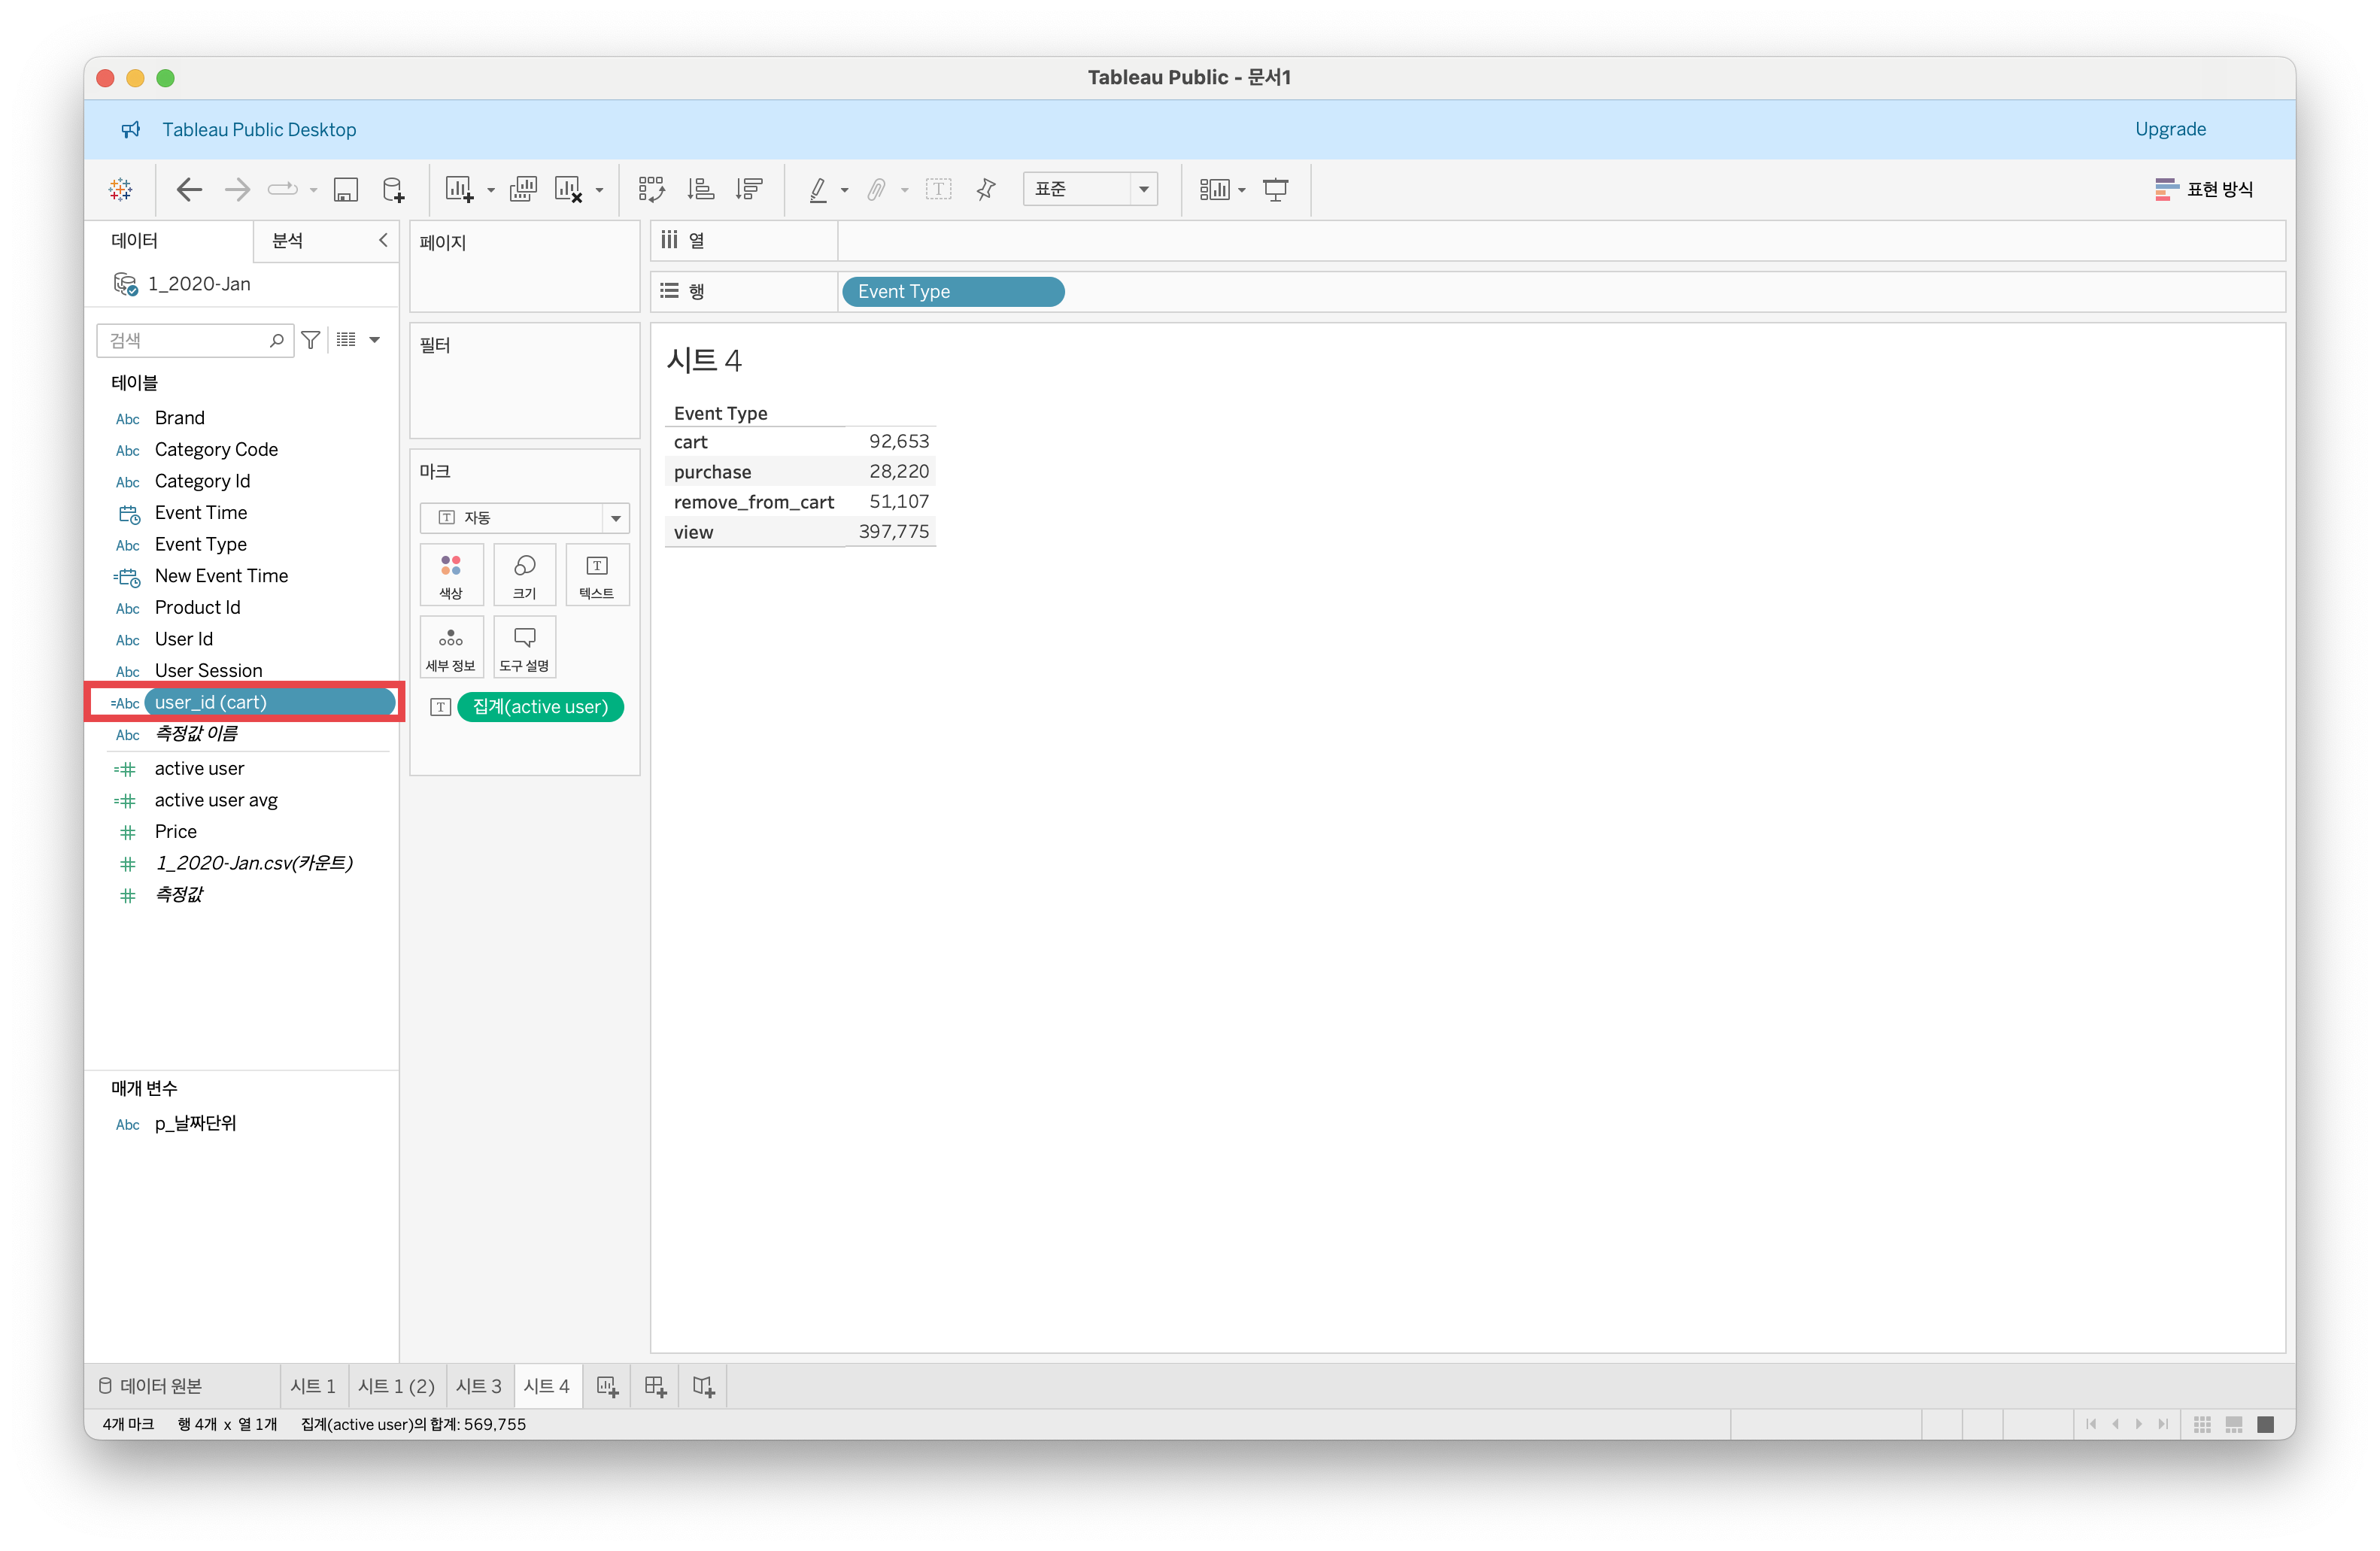This screenshot has height=1551, width=2380.
Task: Open the Standard fit dropdown
Action: 1089,189
